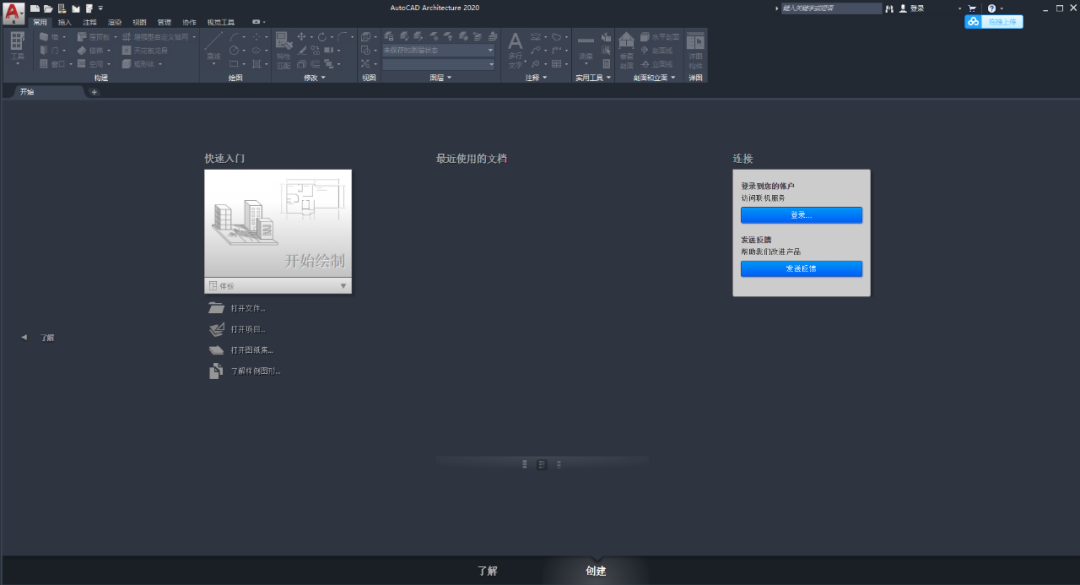Click the 增强型自定义轴网 grid tool
This screenshot has width=1080, height=585.
pos(155,37)
